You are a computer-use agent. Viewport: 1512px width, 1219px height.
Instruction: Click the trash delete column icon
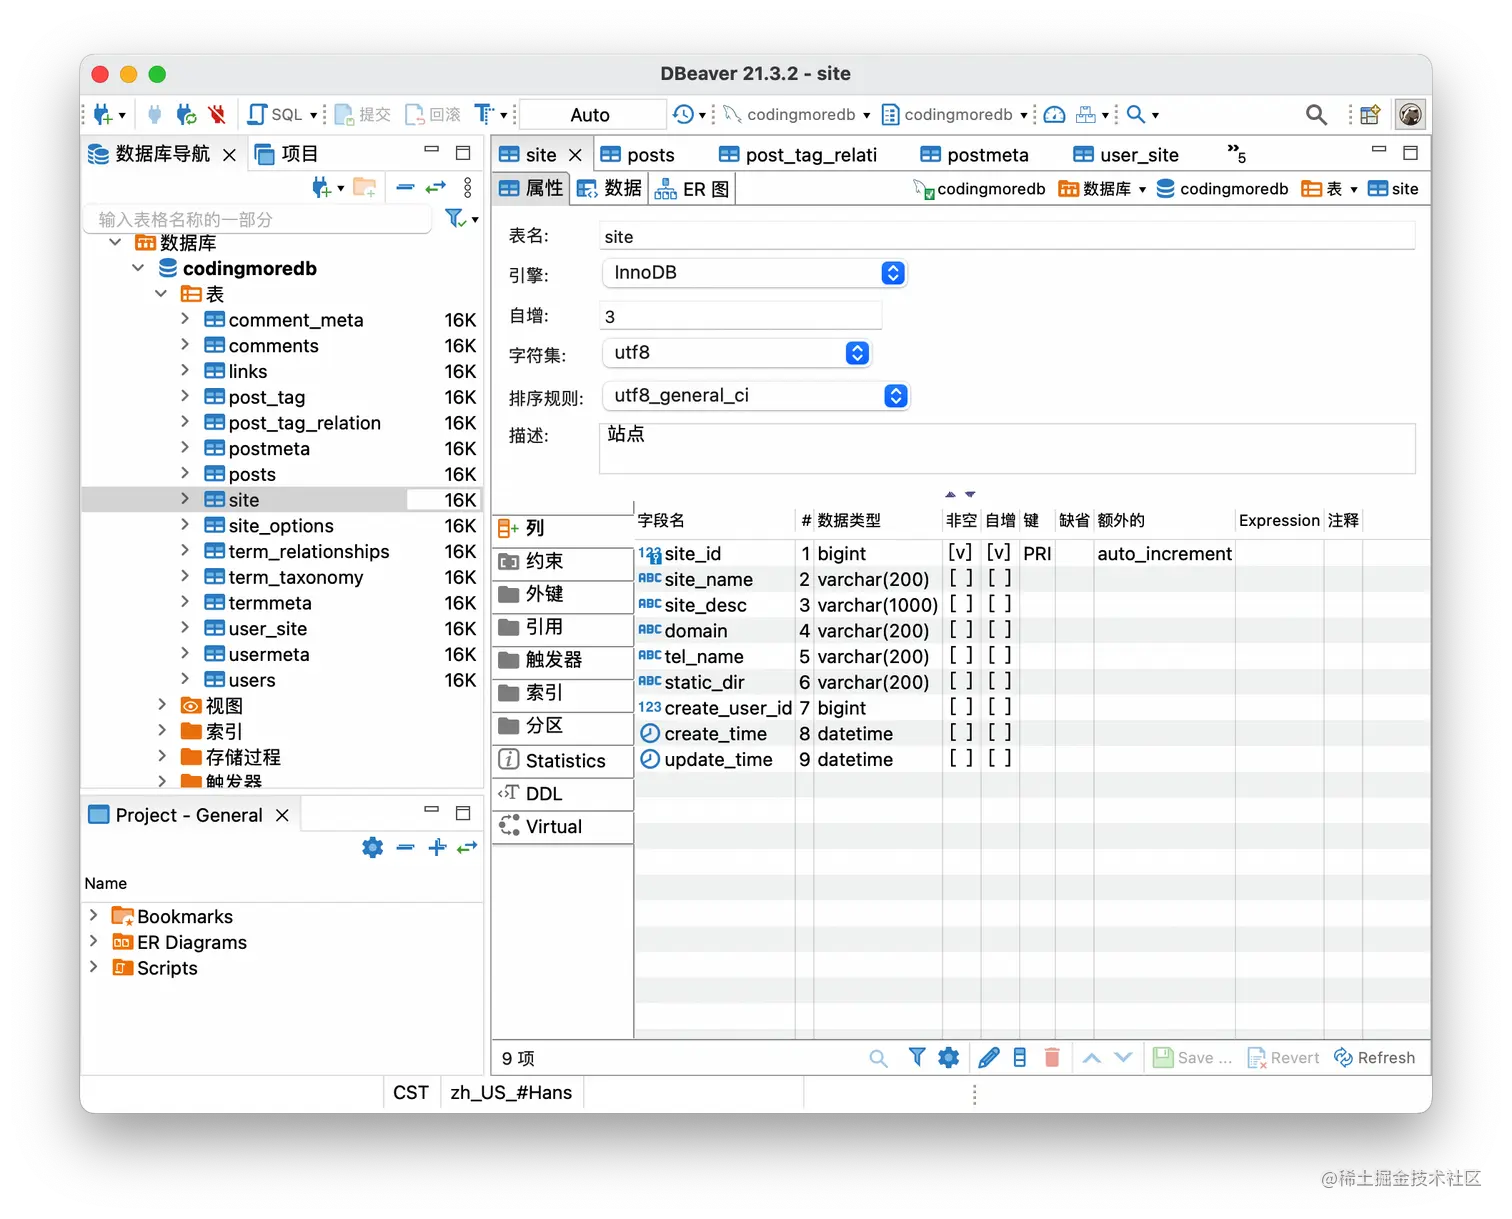tap(1052, 1058)
